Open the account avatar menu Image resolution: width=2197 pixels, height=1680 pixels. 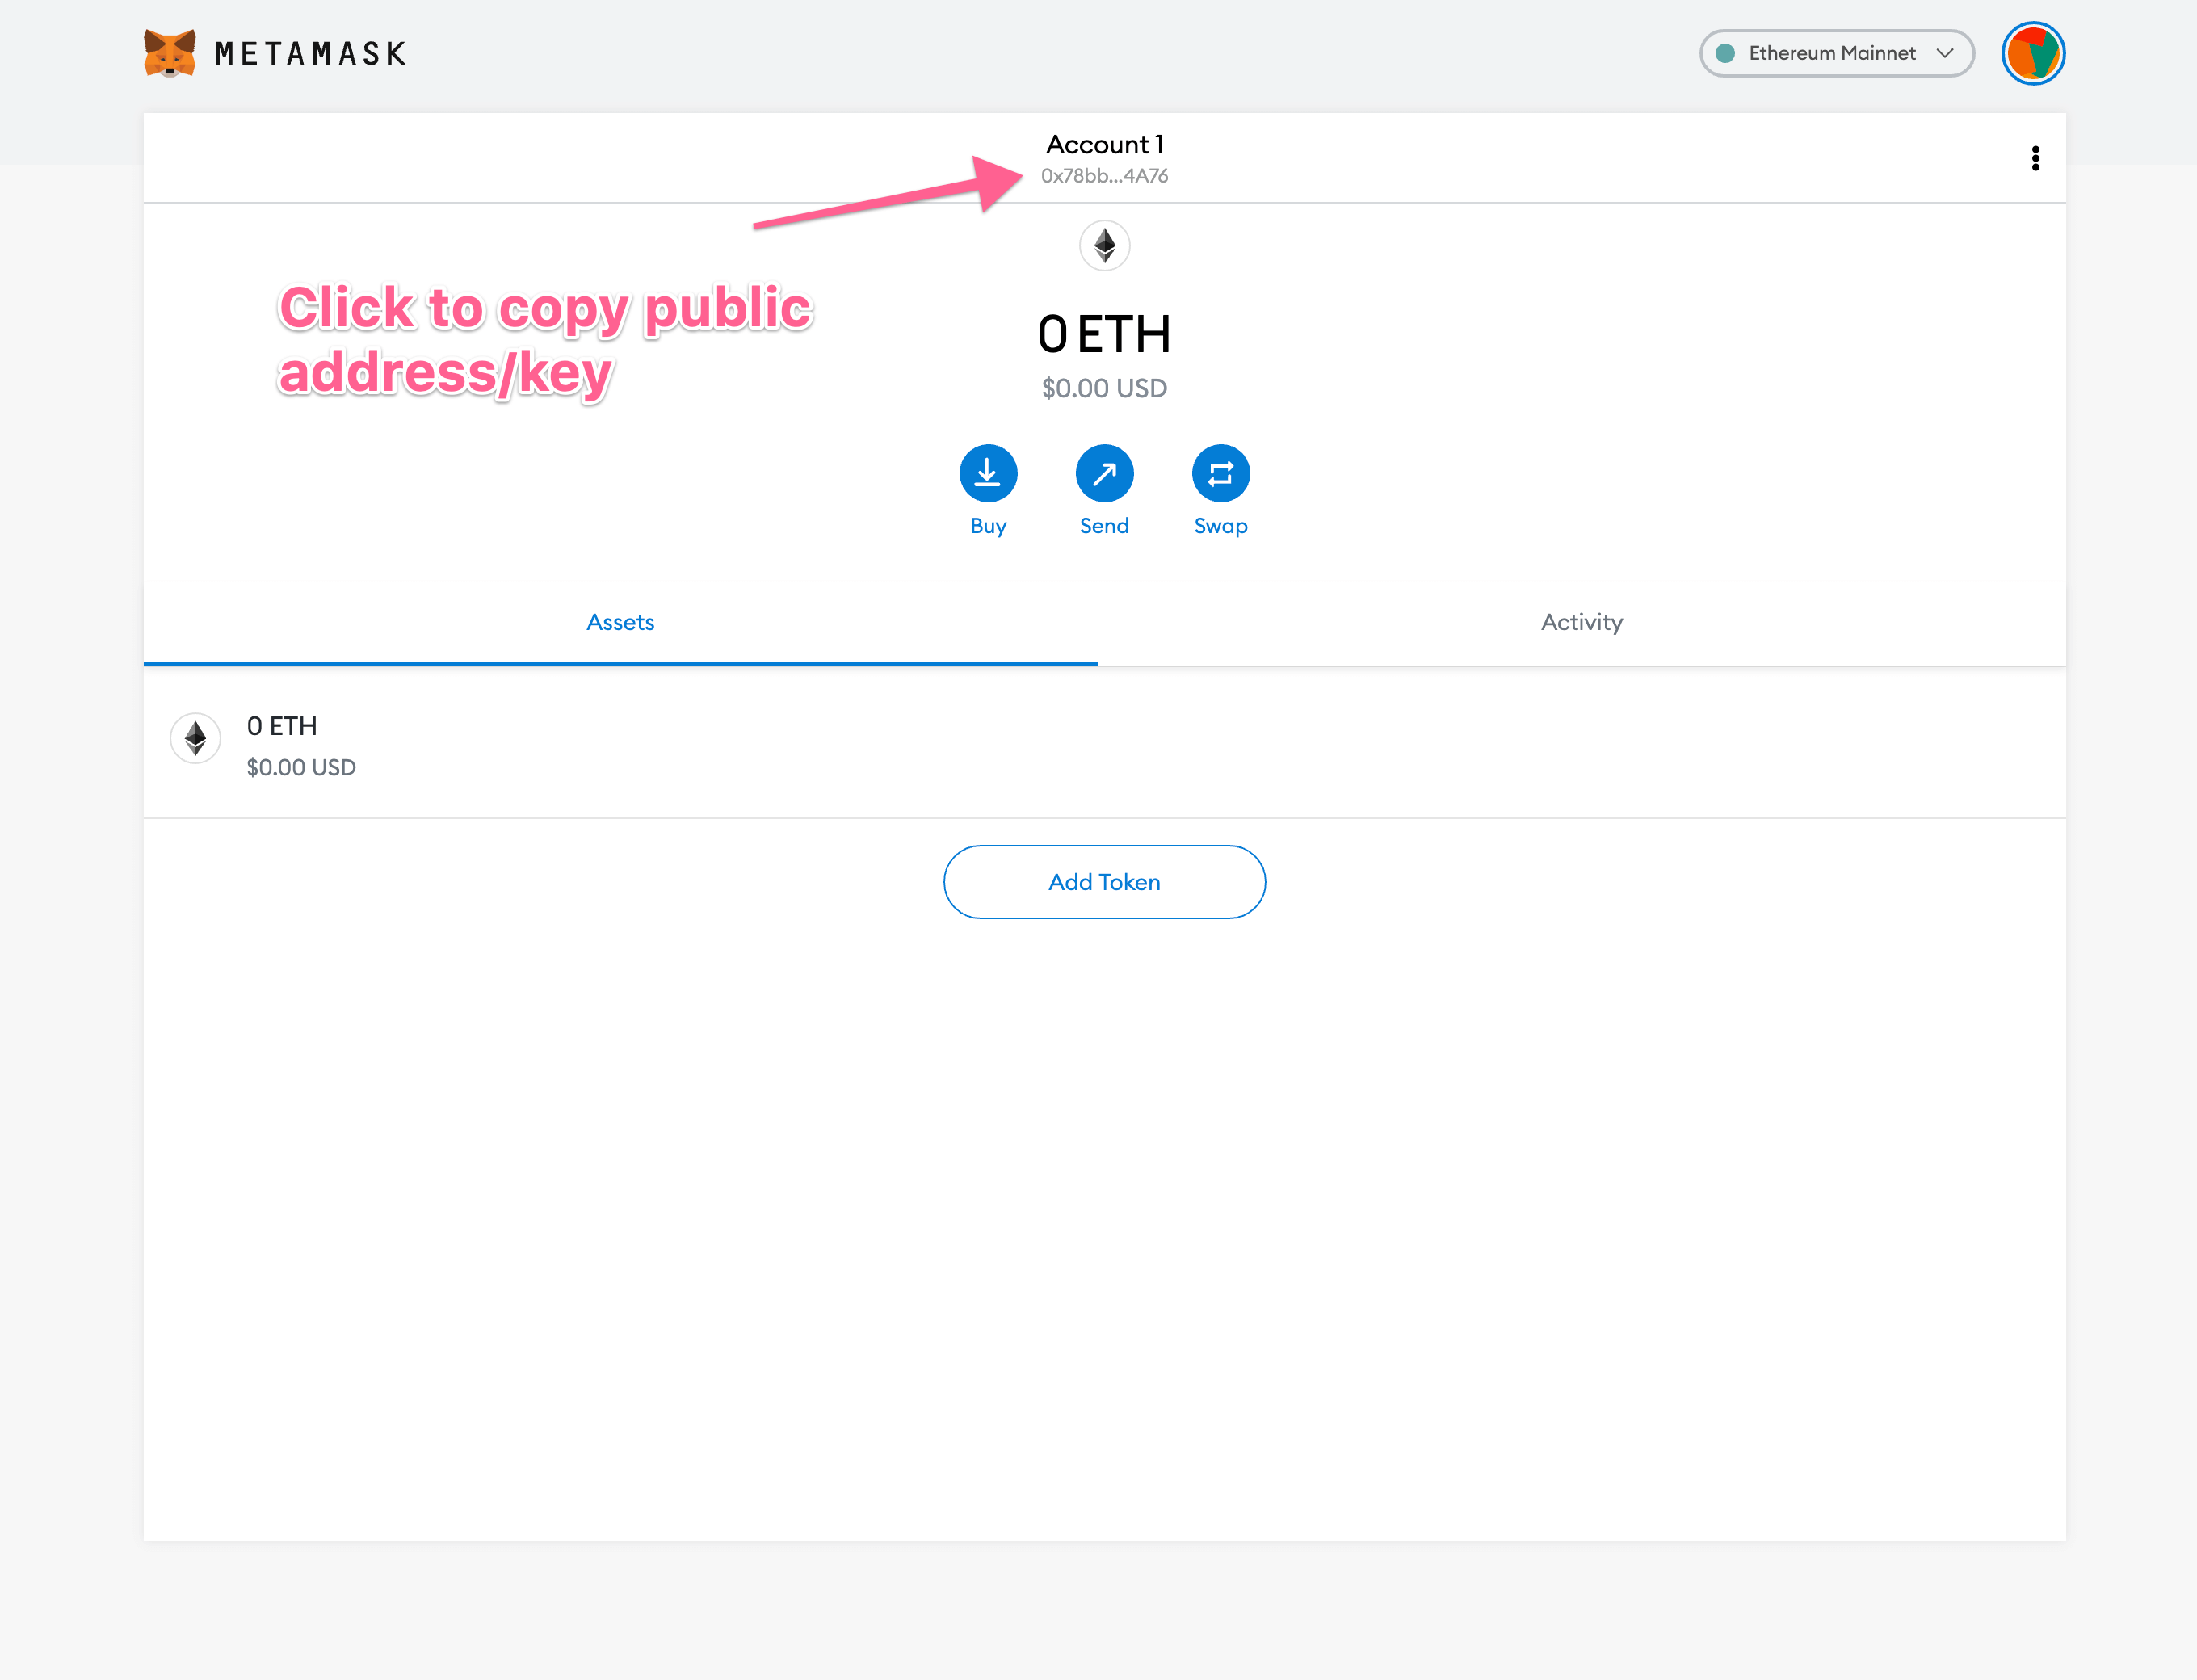coord(2032,53)
